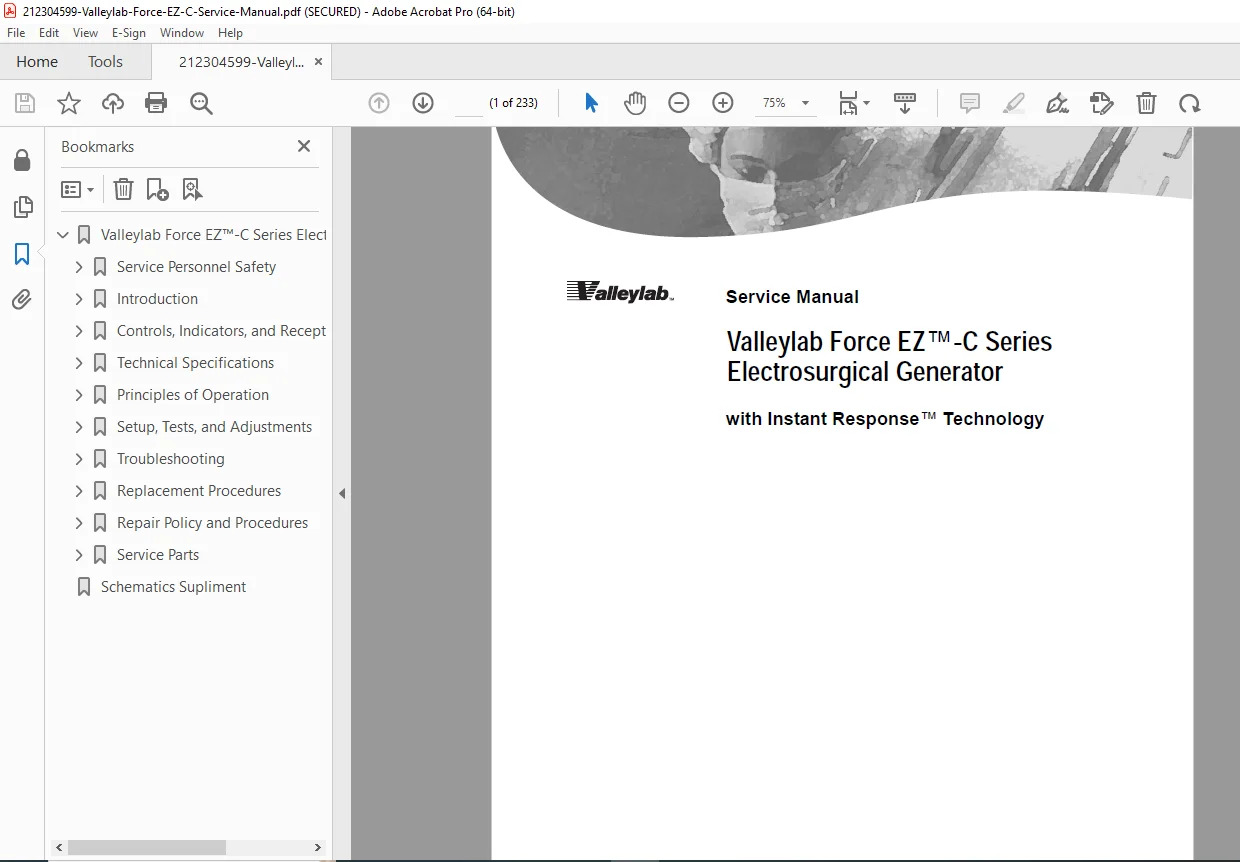This screenshot has height=862, width=1240.
Task: Jump to Schematics Supliment bookmark
Action: (x=173, y=587)
